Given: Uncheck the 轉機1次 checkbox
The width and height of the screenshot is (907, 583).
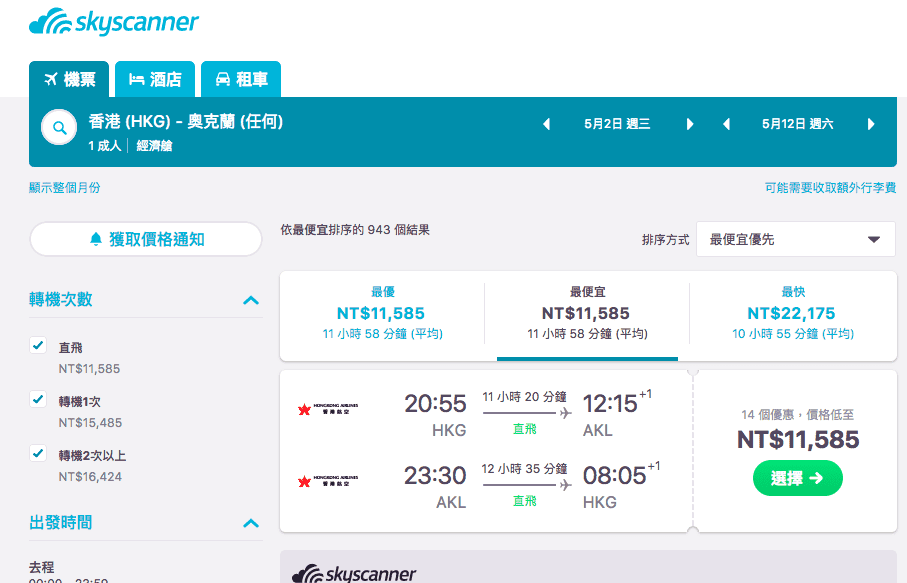Looking at the screenshot, I should coord(38,399).
